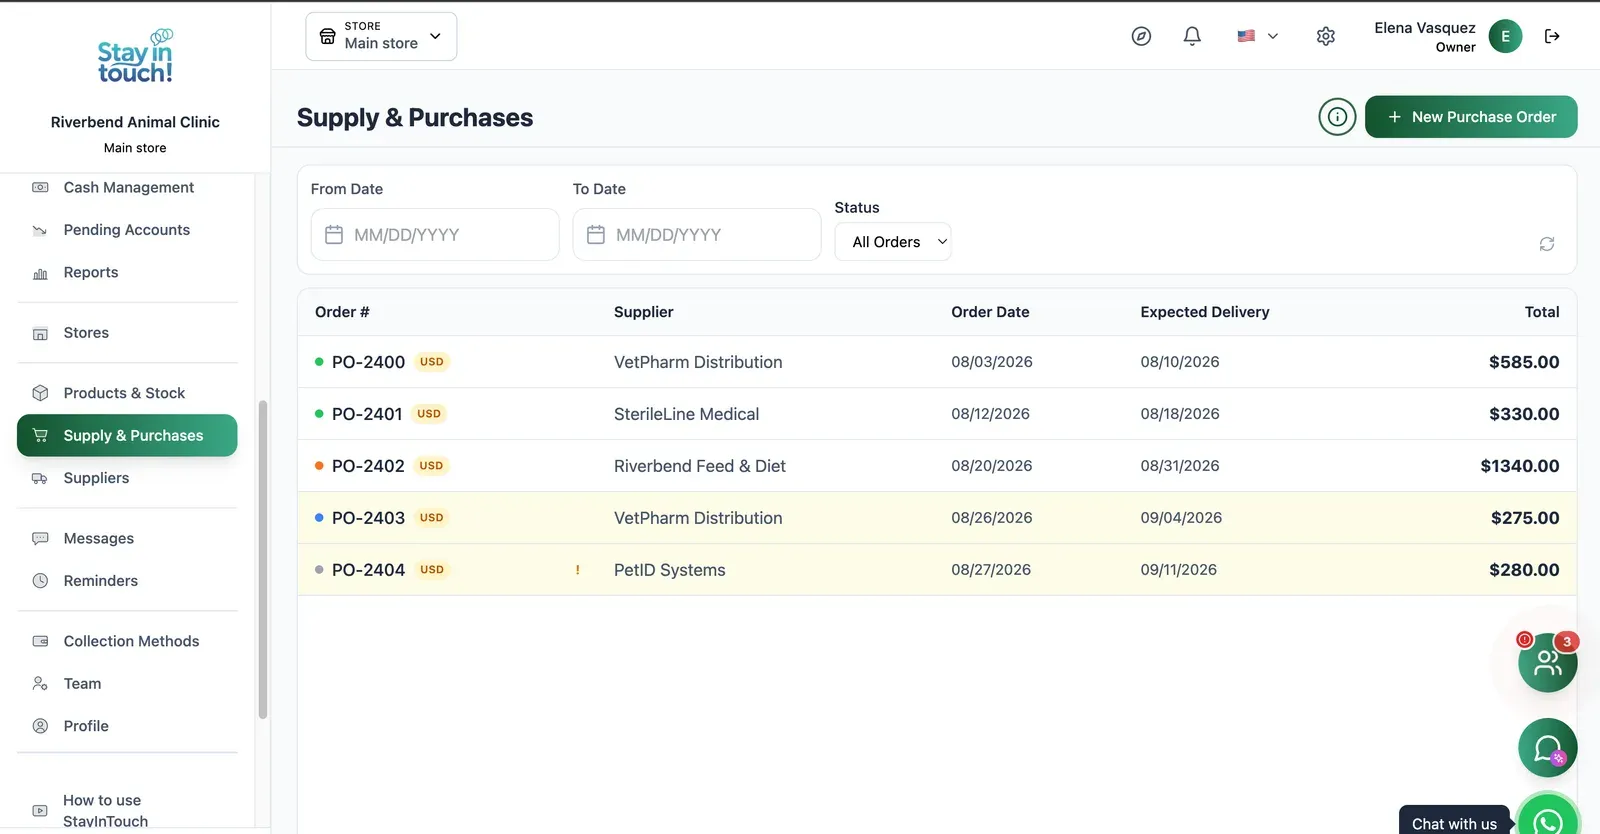Click New Purchase Order button
The height and width of the screenshot is (834, 1600).
pos(1471,117)
